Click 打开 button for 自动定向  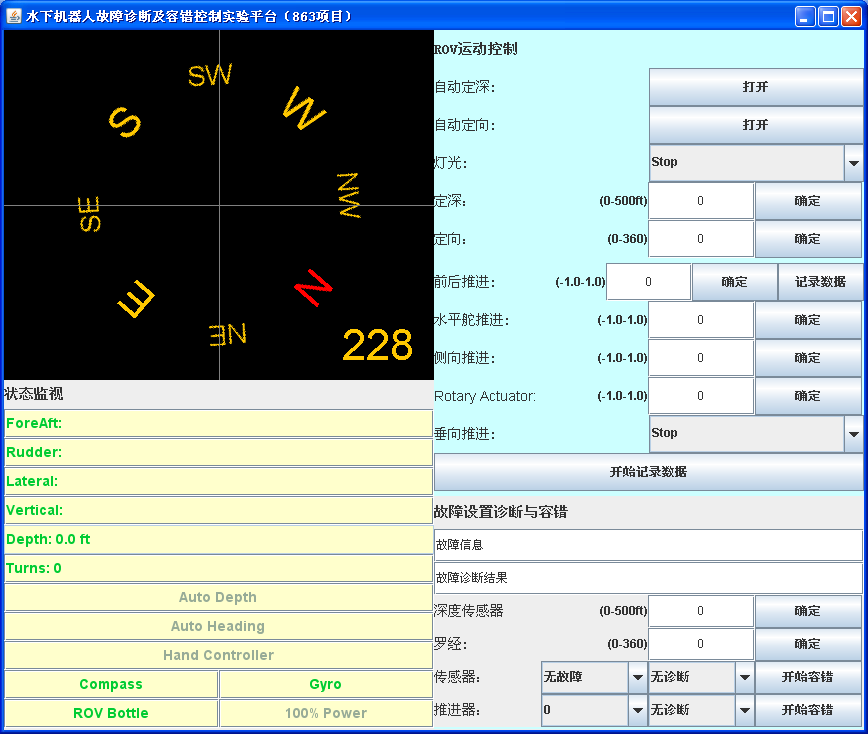(x=756, y=125)
